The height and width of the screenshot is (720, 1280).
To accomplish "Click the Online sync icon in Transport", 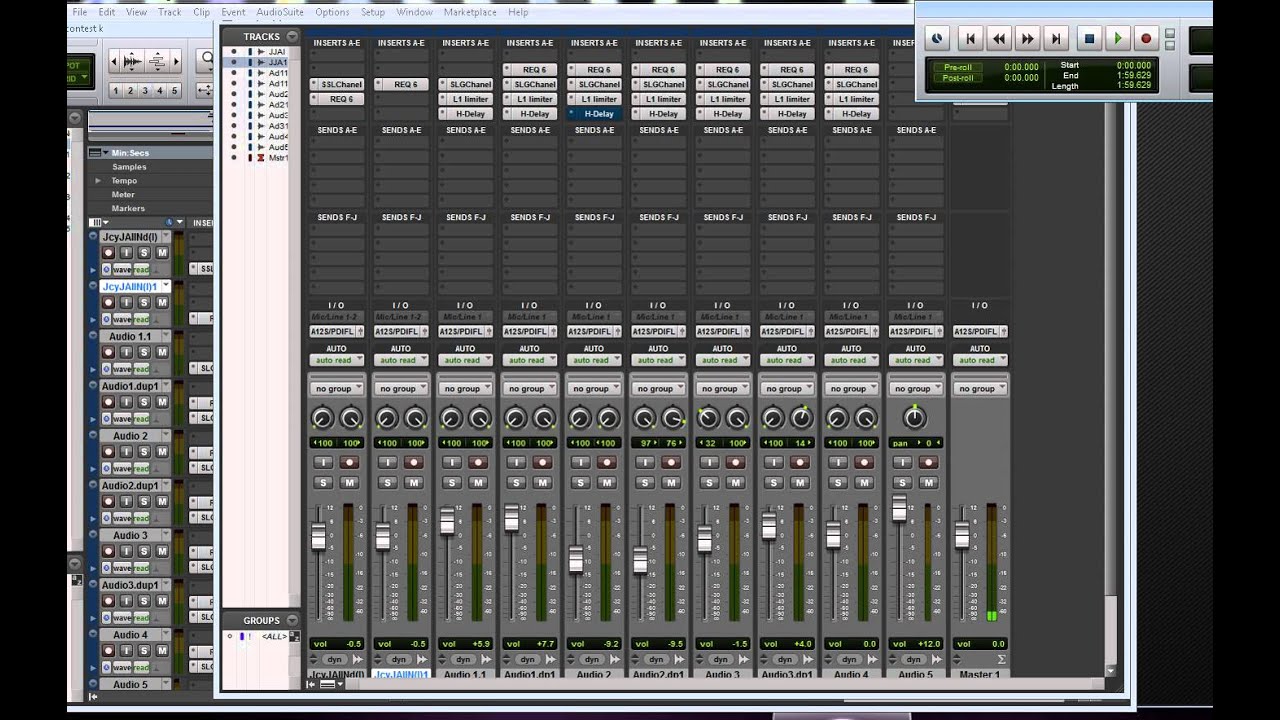I will point(937,39).
